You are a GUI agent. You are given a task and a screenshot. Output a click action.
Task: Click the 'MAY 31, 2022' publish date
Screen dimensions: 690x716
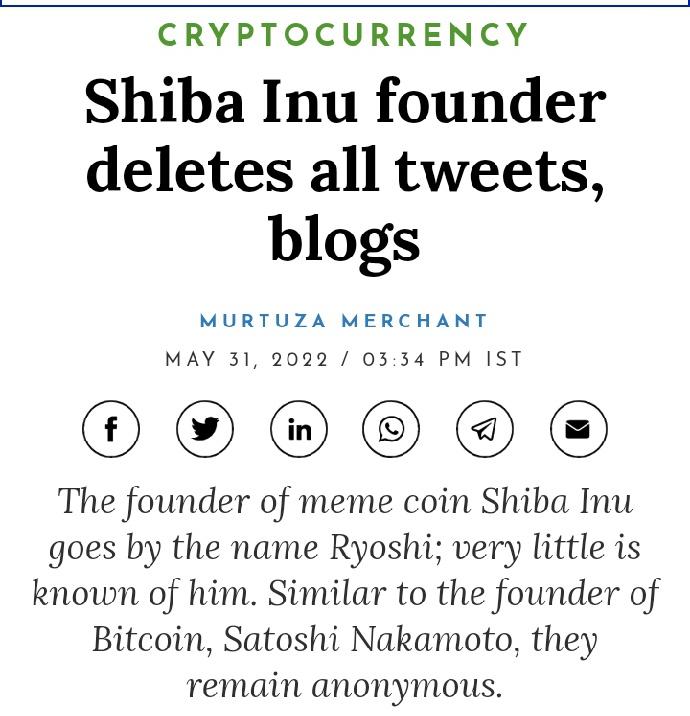click(247, 359)
